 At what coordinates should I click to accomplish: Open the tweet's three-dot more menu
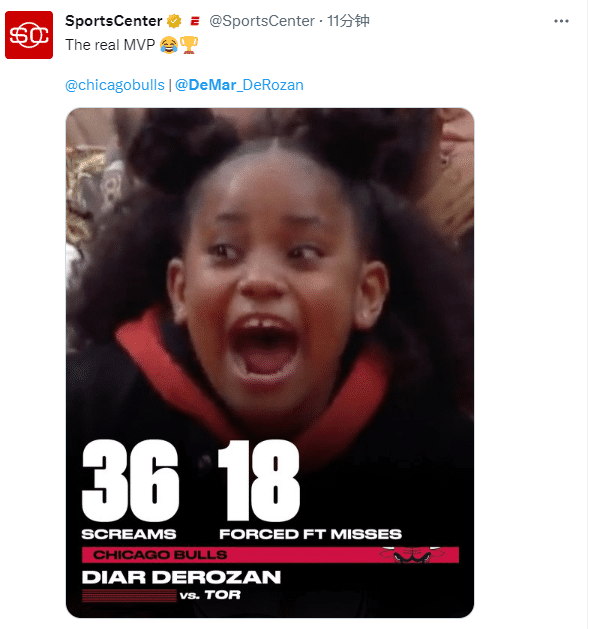coord(561,21)
